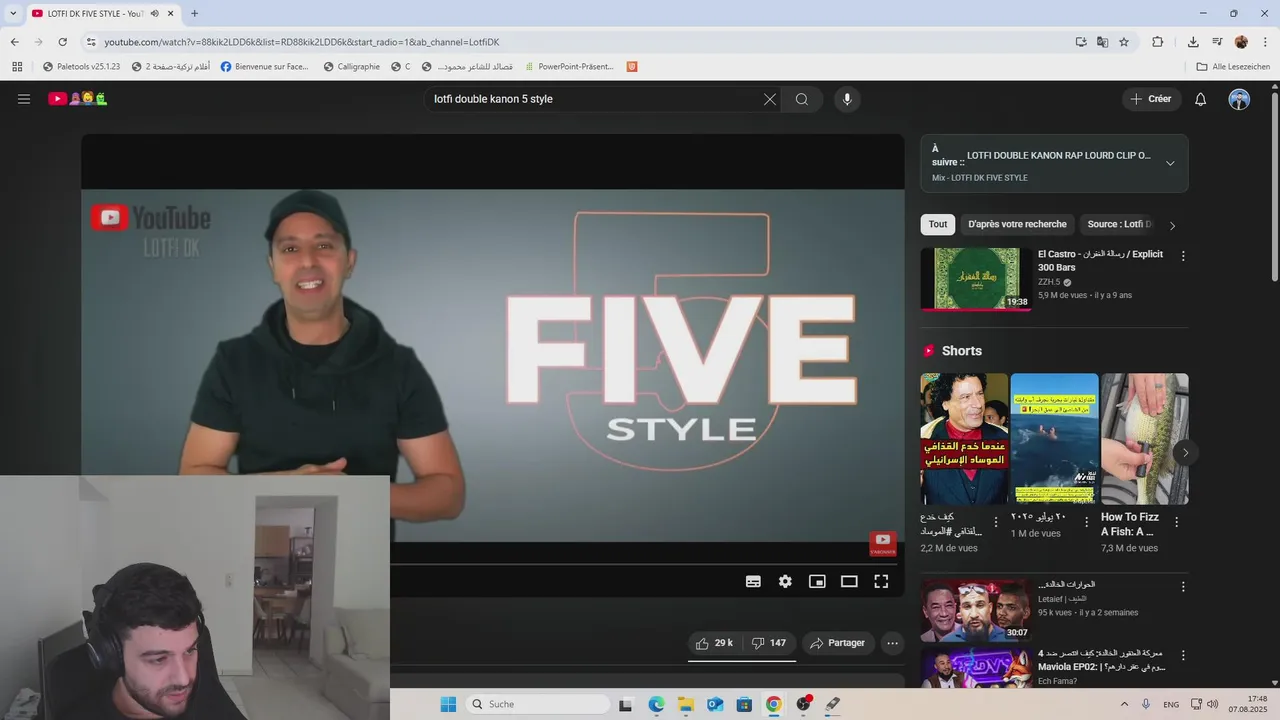Open the Créer button
The image size is (1280, 720).
click(1151, 99)
